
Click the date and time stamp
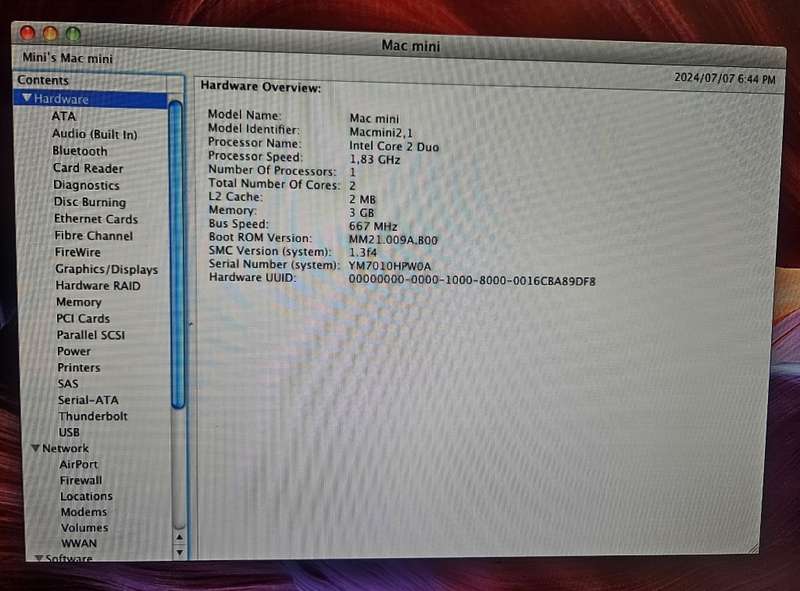click(724, 79)
